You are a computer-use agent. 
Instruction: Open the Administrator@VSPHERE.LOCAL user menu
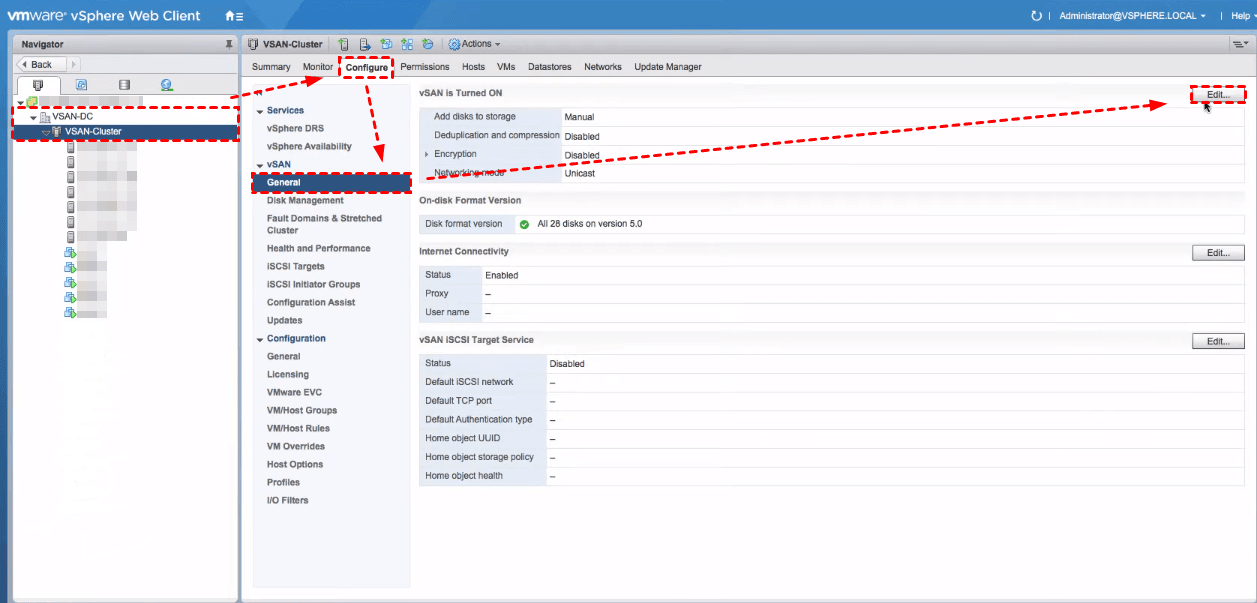[1132, 16]
